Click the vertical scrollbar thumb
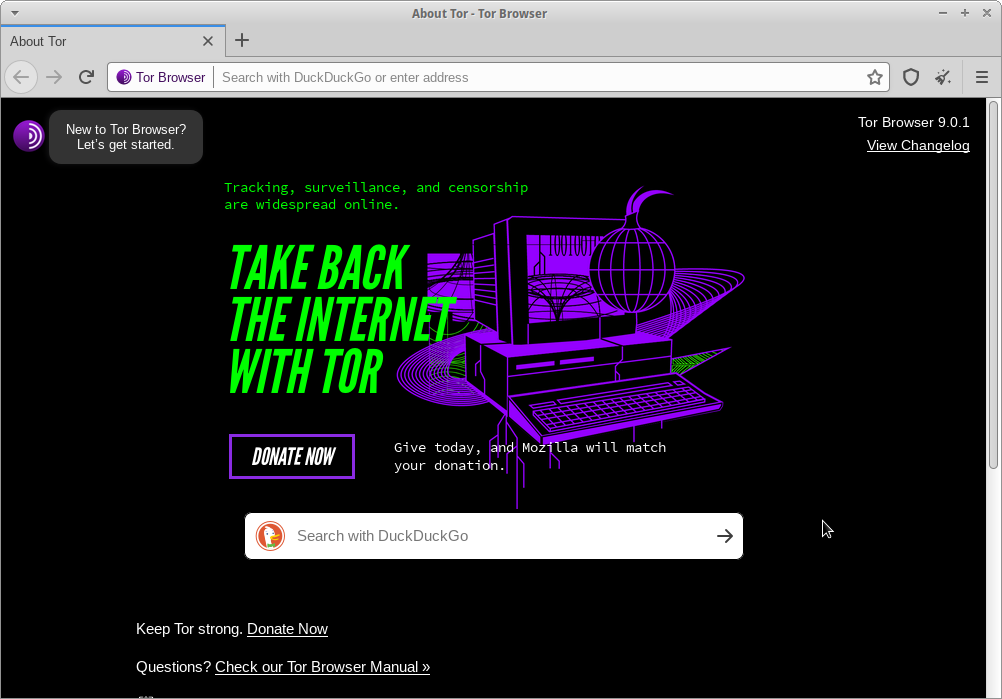This screenshot has height=699, width=1002. point(993,285)
